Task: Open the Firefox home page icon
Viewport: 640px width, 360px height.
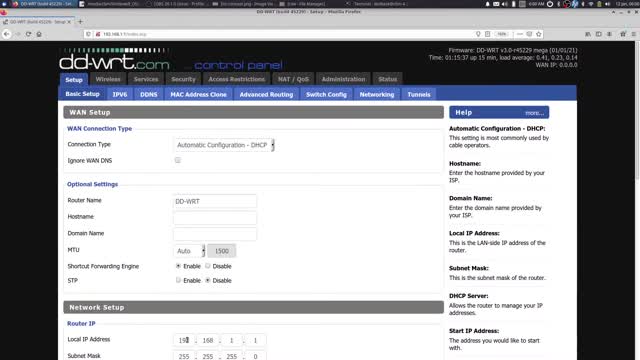Action: click(x=39, y=34)
